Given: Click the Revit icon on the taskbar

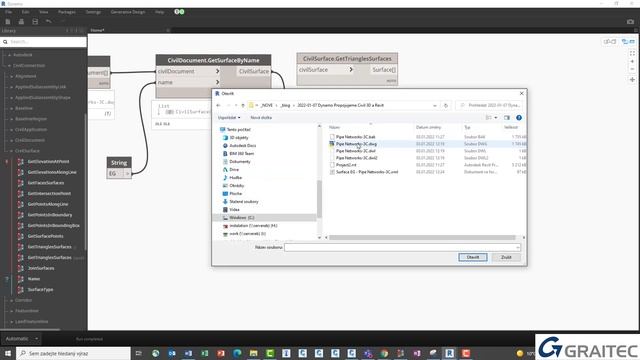Looking at the screenshot, I should pos(449,353).
